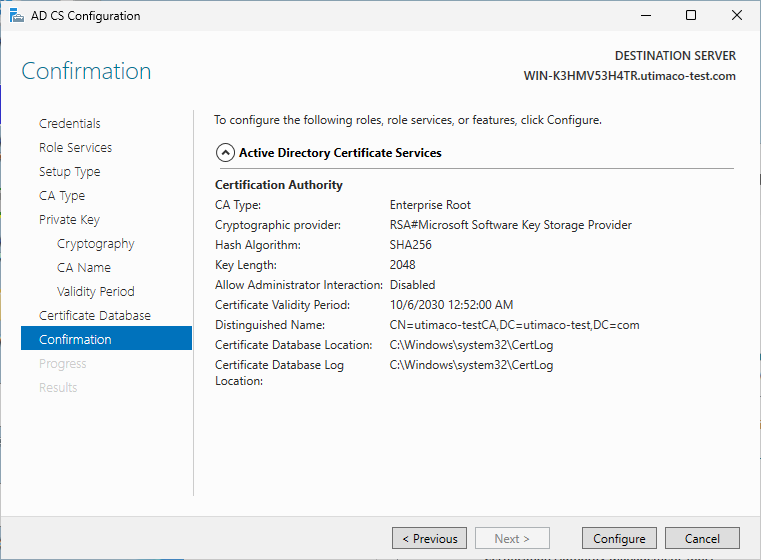Click the Previous button

[430, 538]
